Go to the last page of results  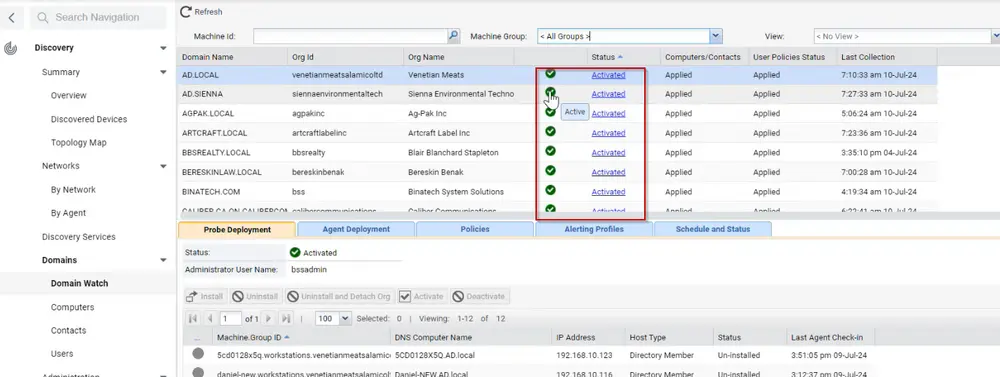(285, 318)
